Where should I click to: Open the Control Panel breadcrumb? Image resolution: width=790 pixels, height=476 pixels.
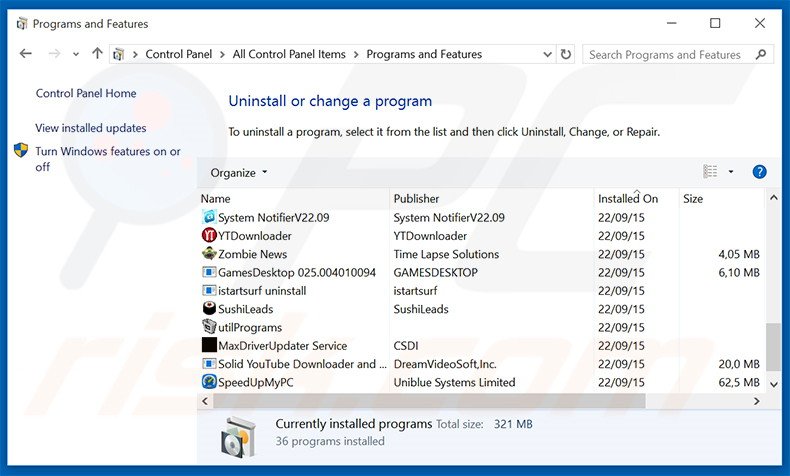click(x=179, y=54)
